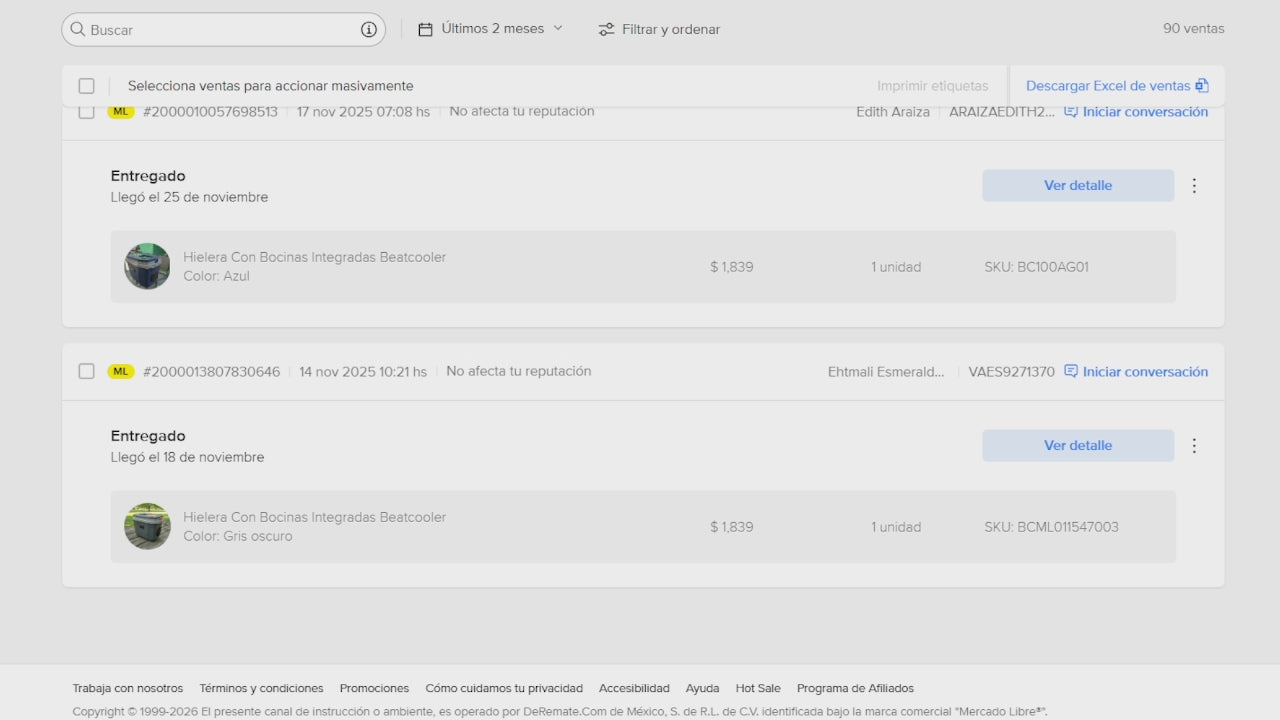Open the Hot Sale footer link
Viewport: 1280px width, 720px height.
click(758, 688)
